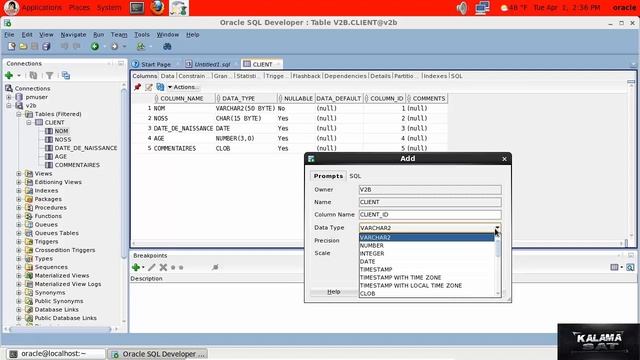Click the Sequences folder icon
Screen dimensions: 640x360
(x=29, y=267)
